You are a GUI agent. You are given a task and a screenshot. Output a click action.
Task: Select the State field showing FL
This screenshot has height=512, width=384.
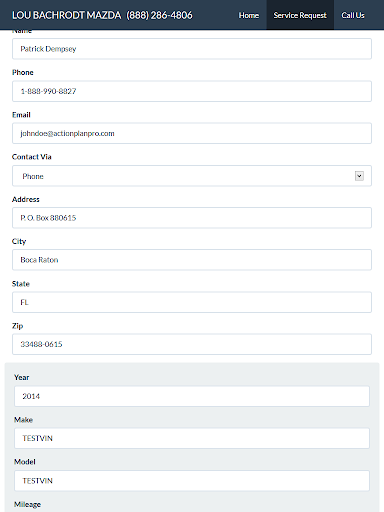[x=192, y=302]
